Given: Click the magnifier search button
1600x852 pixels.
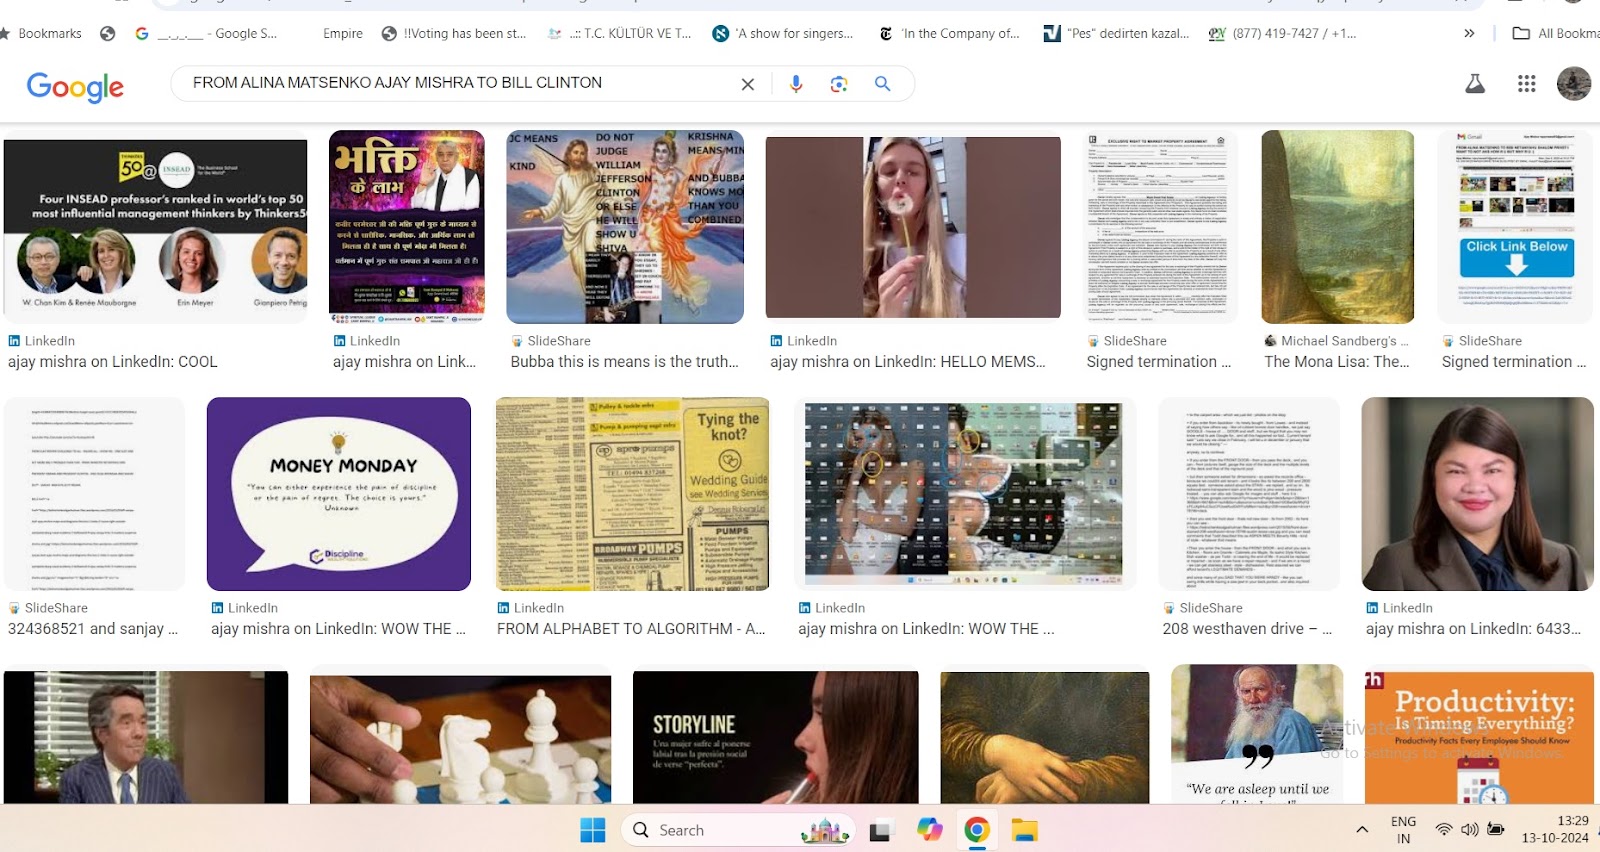Looking at the screenshot, I should coord(882,84).
